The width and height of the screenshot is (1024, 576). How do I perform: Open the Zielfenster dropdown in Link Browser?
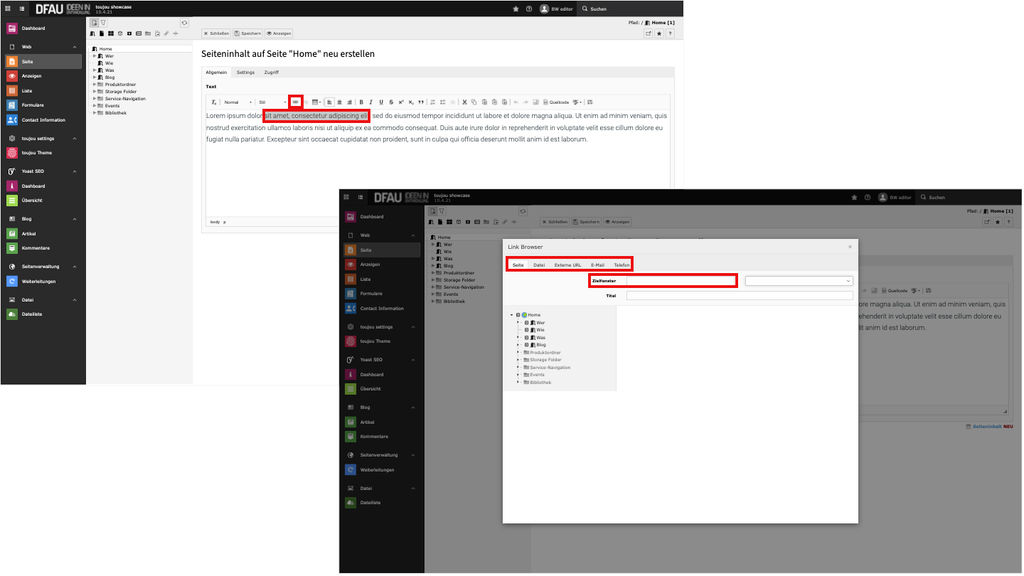798,281
